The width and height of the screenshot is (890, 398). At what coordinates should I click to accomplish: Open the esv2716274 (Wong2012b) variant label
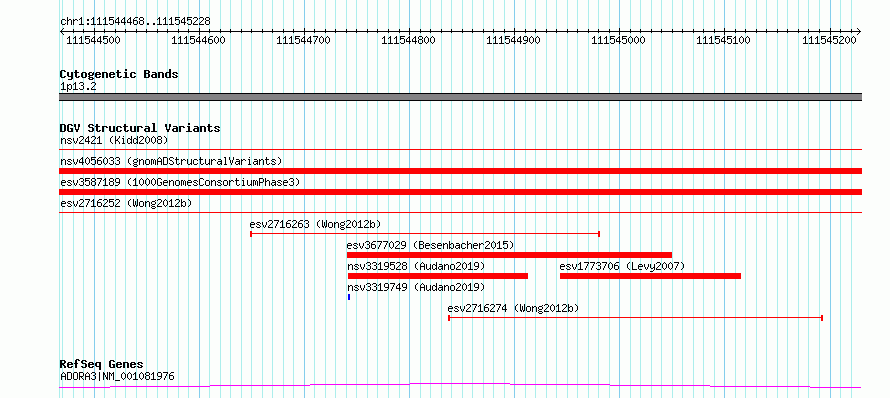(513, 308)
